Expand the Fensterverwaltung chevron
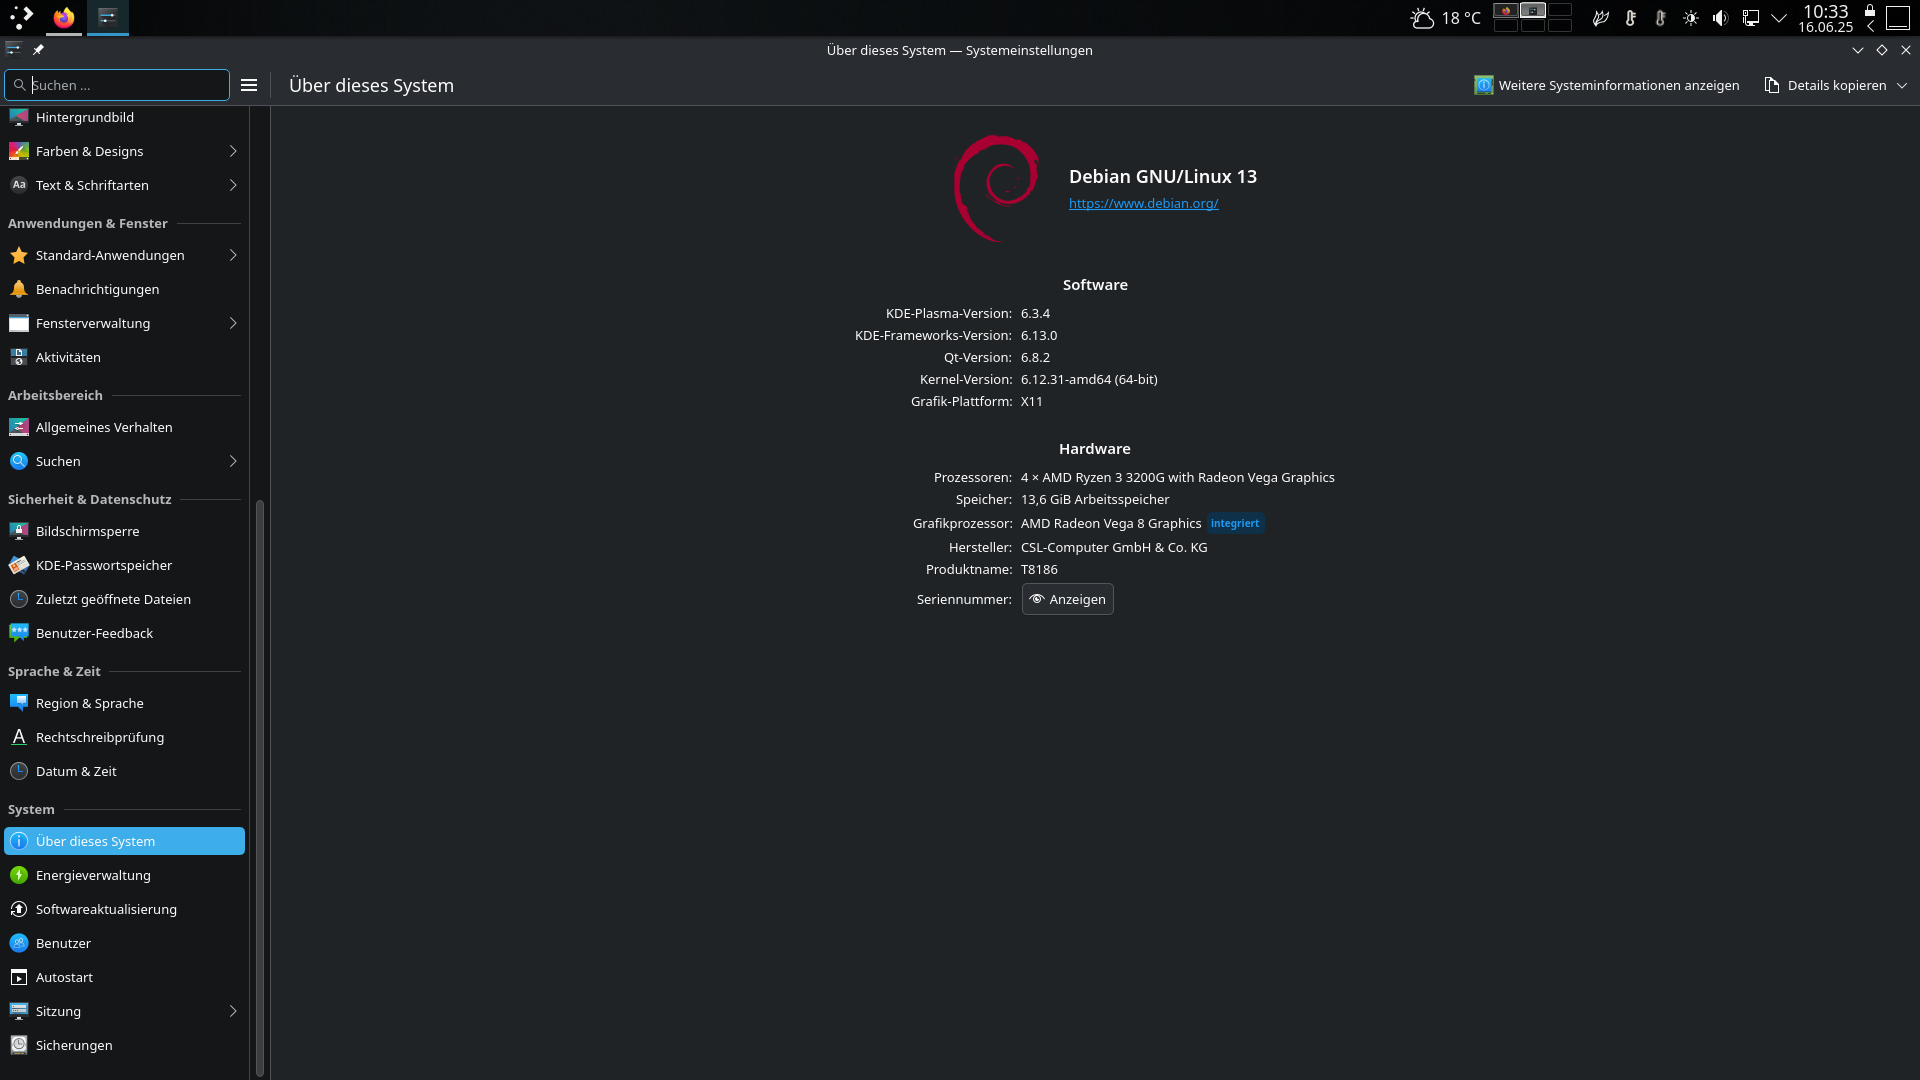The image size is (1920, 1080). 233,323
